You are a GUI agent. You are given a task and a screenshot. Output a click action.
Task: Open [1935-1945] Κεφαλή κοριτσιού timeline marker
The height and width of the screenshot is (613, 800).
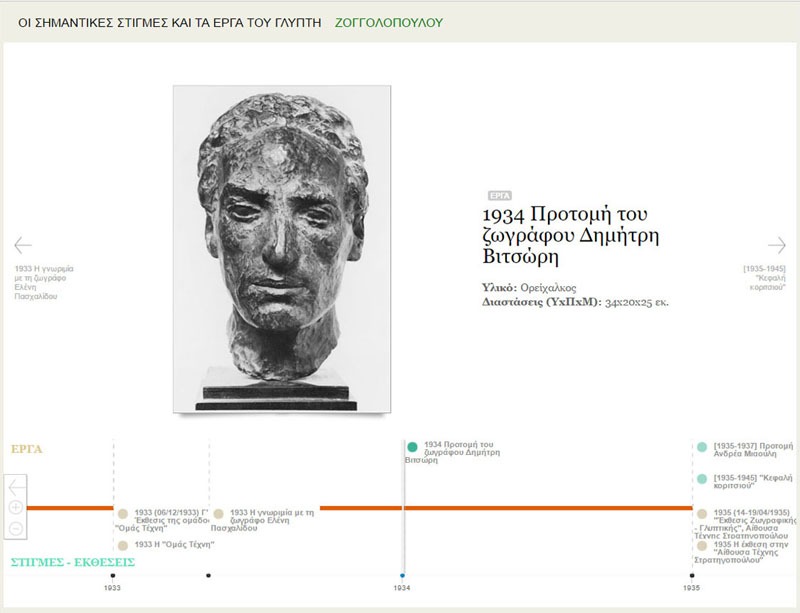(702, 479)
